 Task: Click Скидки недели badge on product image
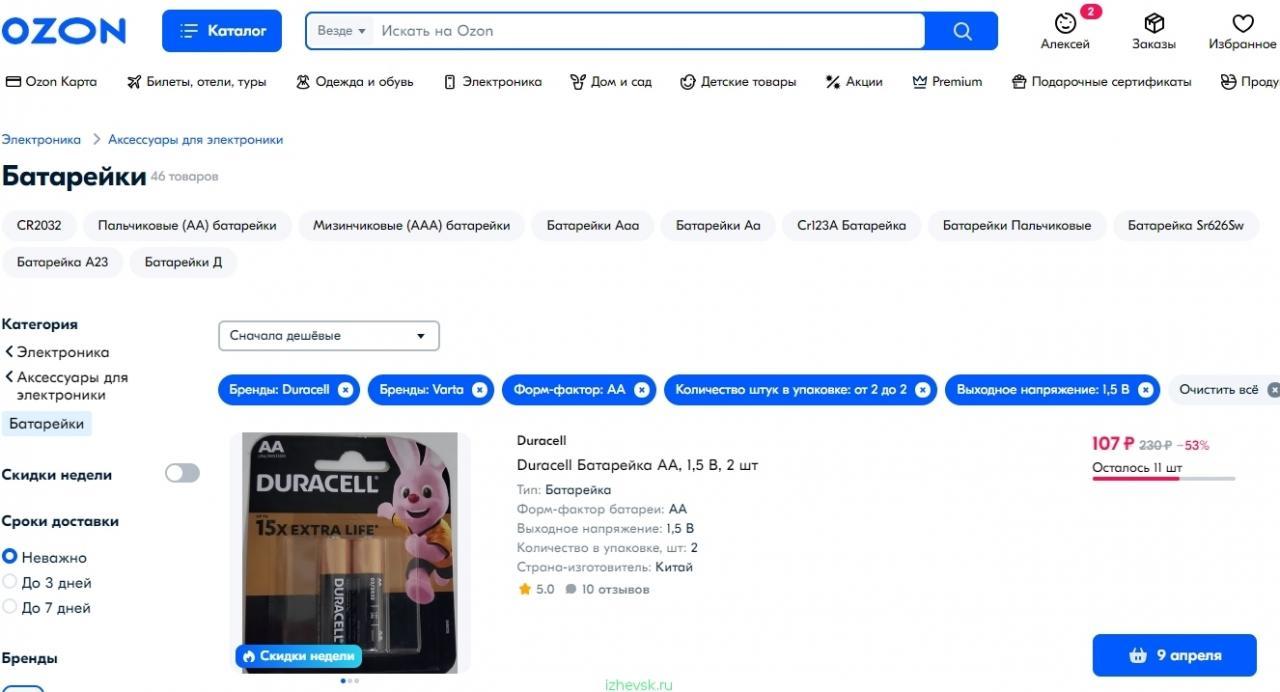pyautogui.click(x=298, y=656)
